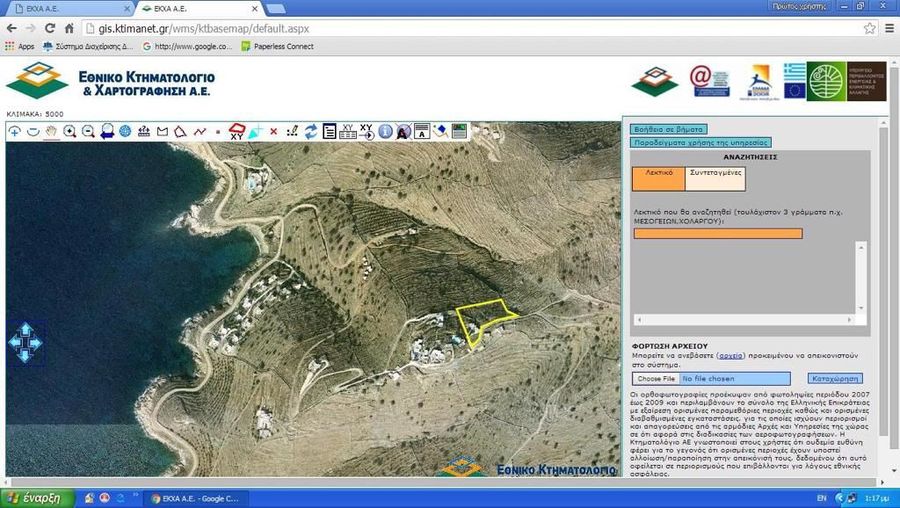Viewport: 900px width, 508px height.
Task: Open the blue info icon
Action: (386, 131)
